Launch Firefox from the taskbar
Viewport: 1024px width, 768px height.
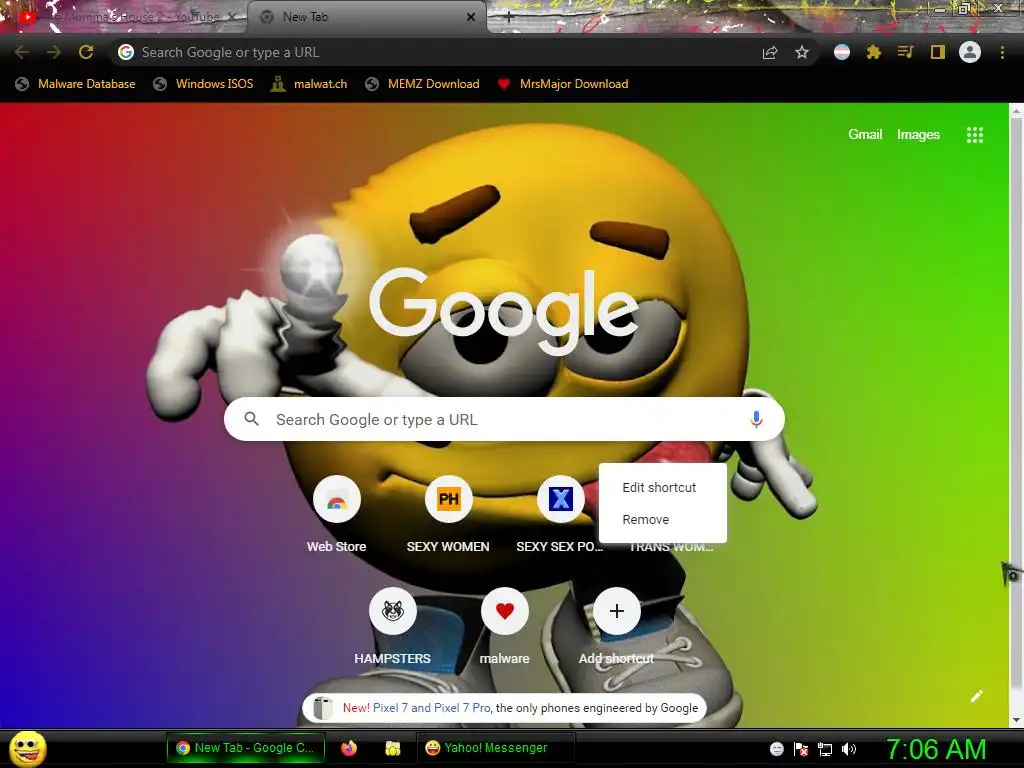click(x=349, y=748)
